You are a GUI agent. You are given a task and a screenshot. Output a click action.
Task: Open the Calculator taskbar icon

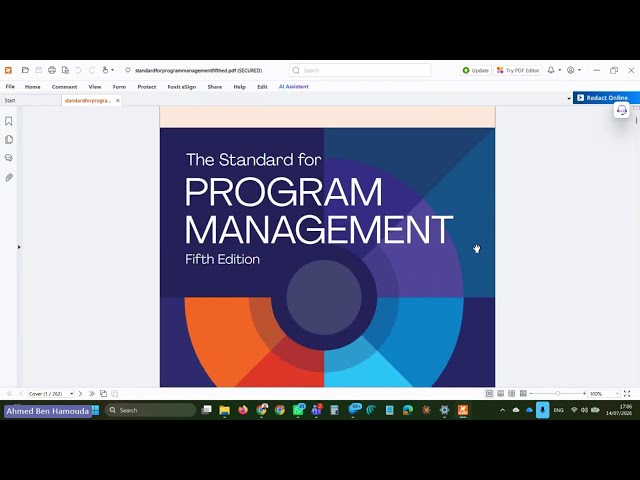pos(334,410)
